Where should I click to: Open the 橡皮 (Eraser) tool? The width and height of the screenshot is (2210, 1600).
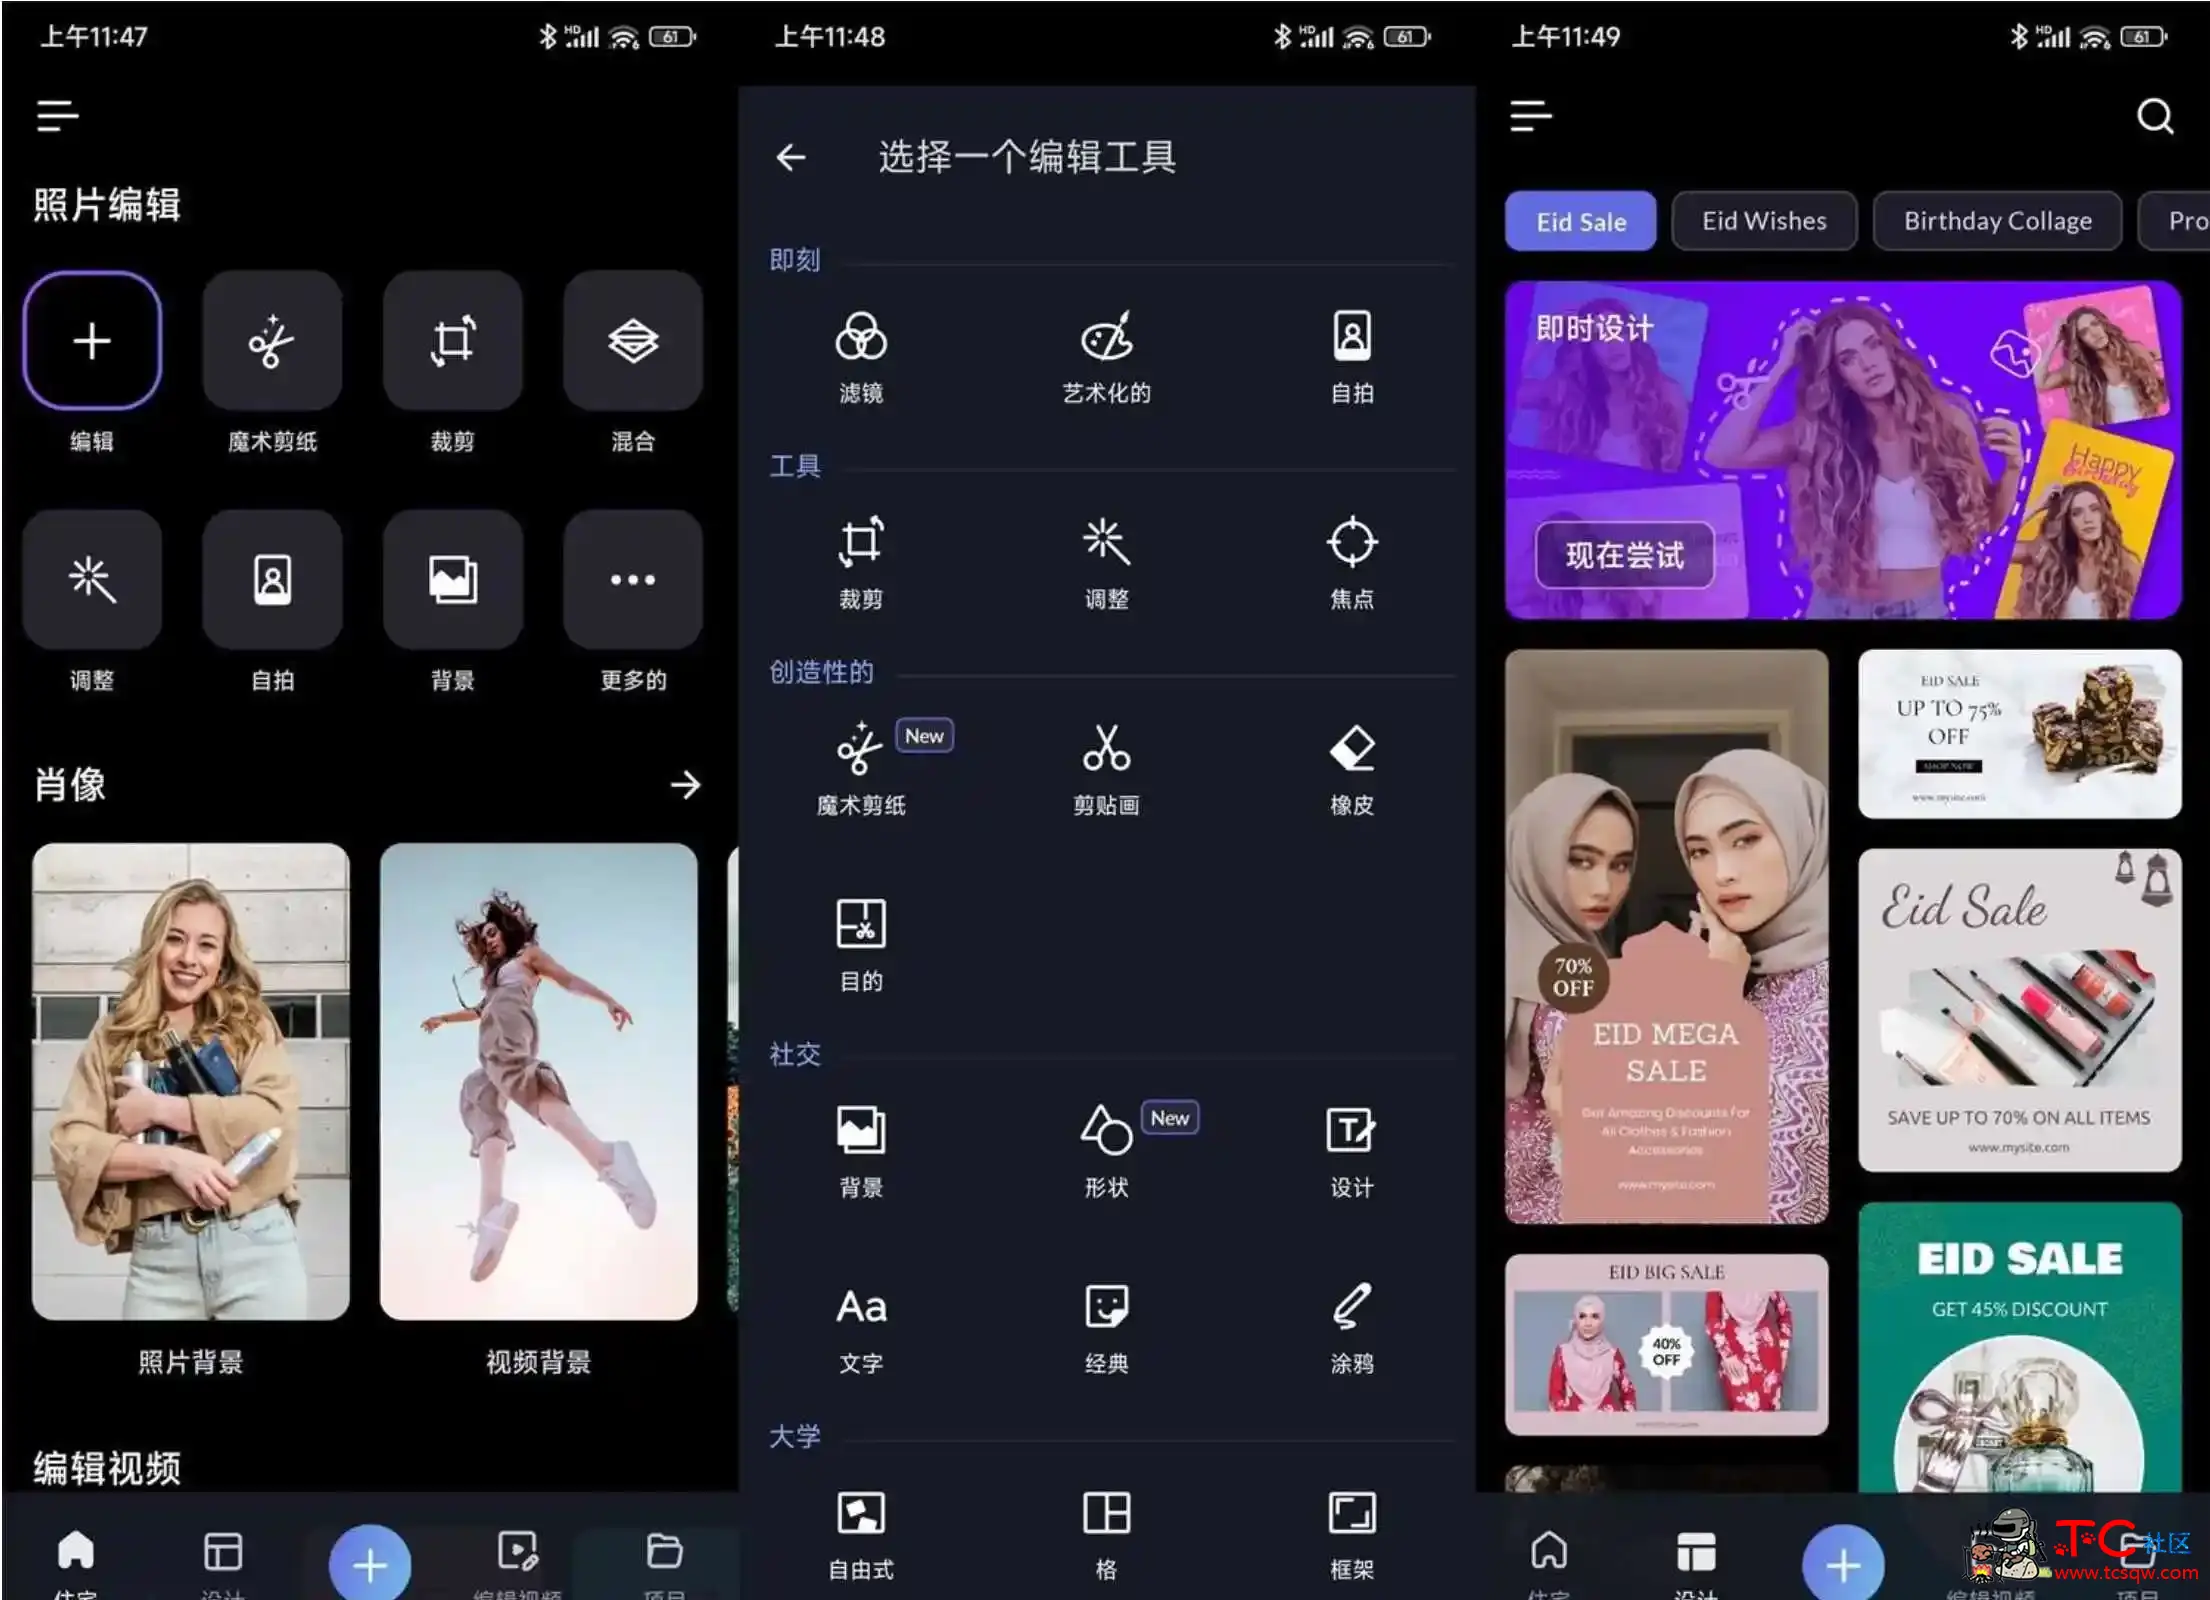click(x=1350, y=766)
